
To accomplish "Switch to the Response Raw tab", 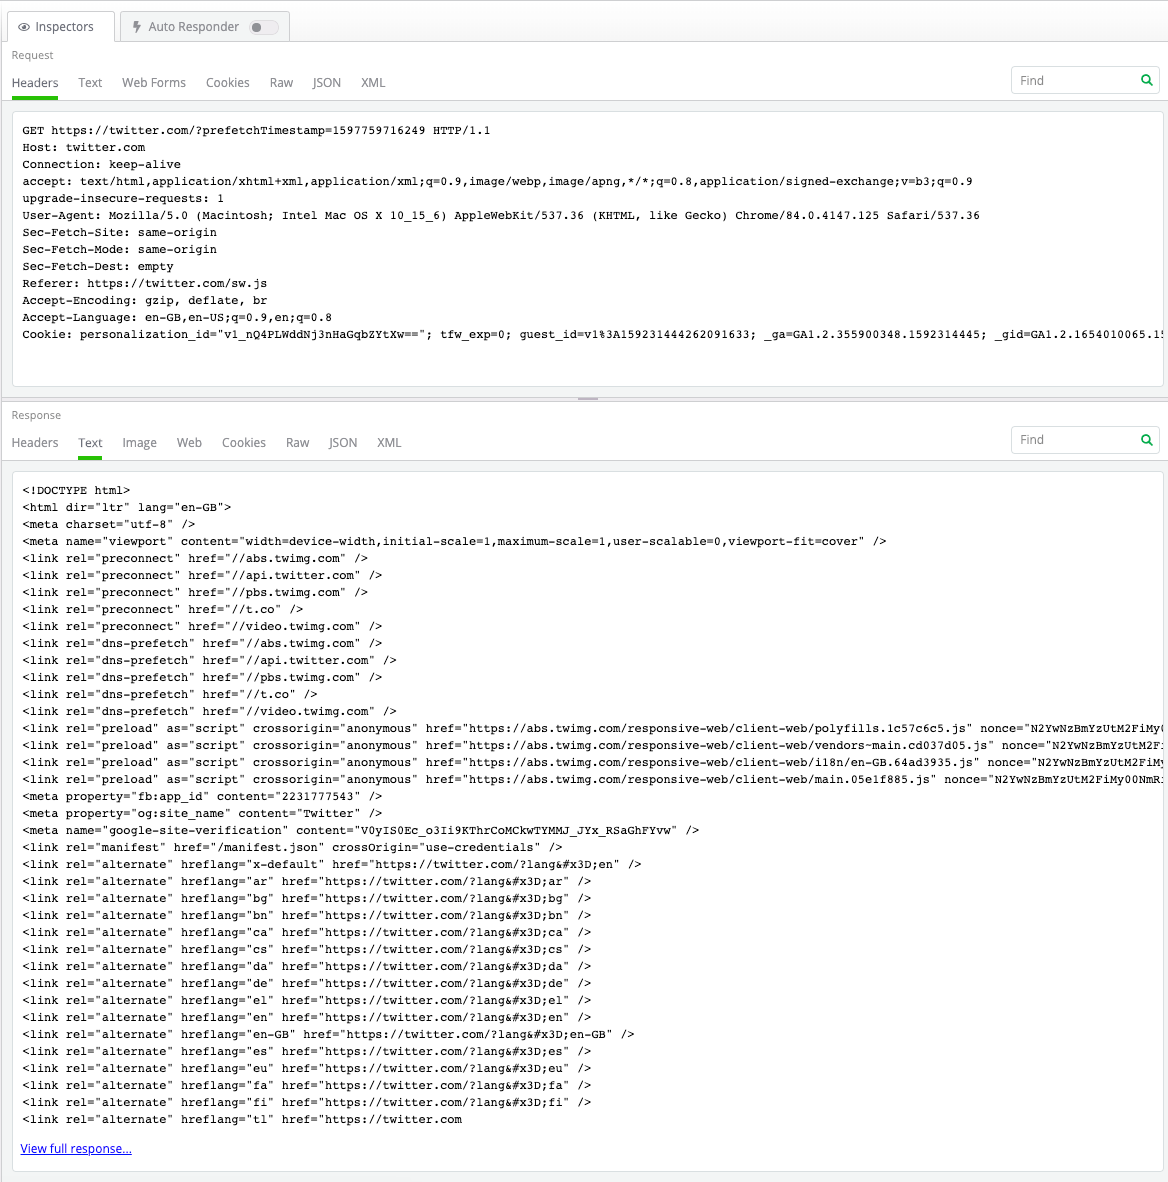I will pyautogui.click(x=298, y=442).
